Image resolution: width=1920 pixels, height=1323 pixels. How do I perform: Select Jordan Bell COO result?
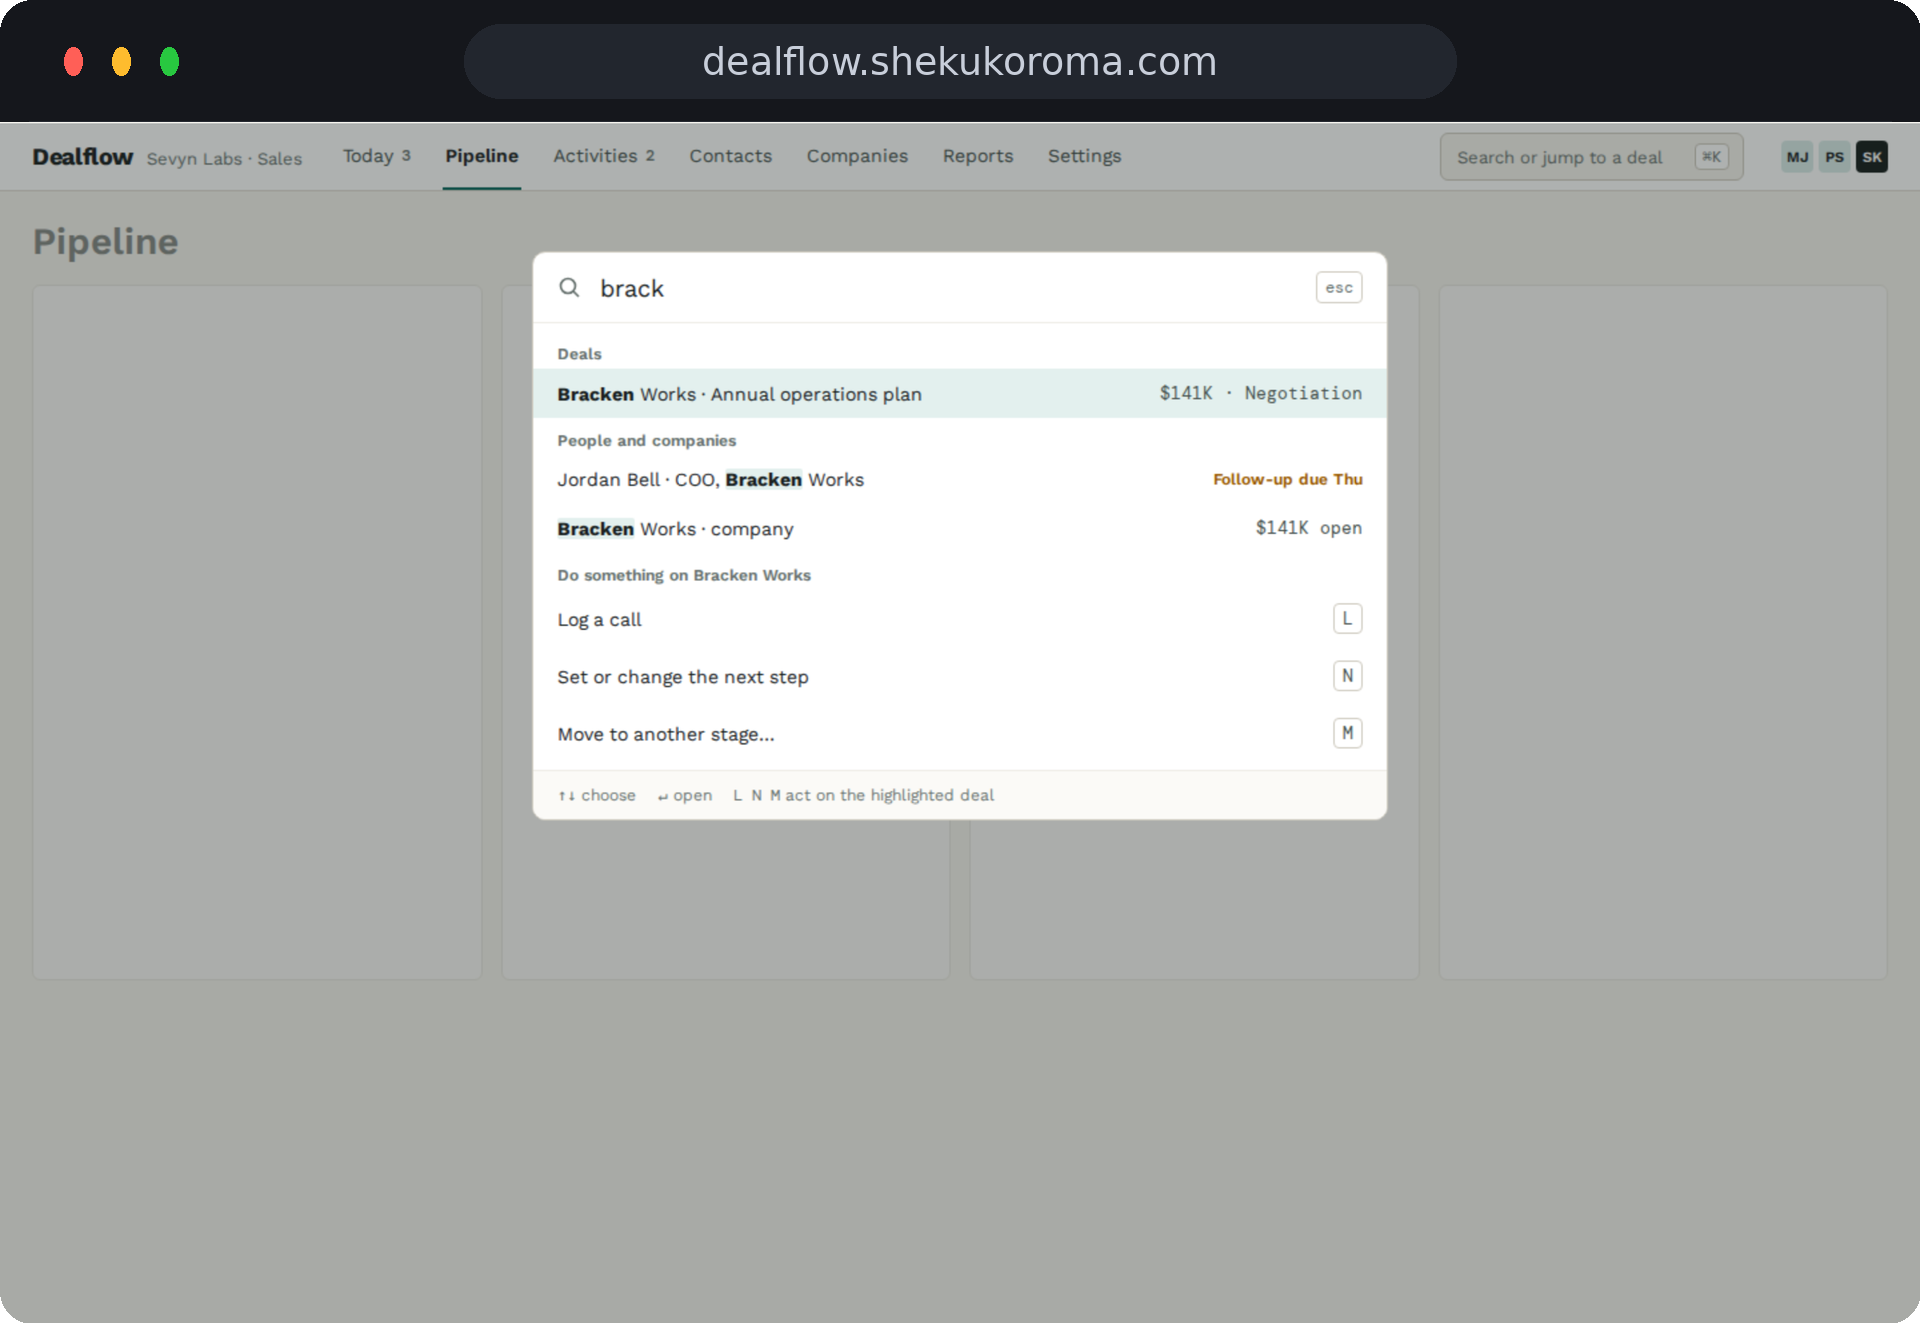pyautogui.click(x=960, y=480)
